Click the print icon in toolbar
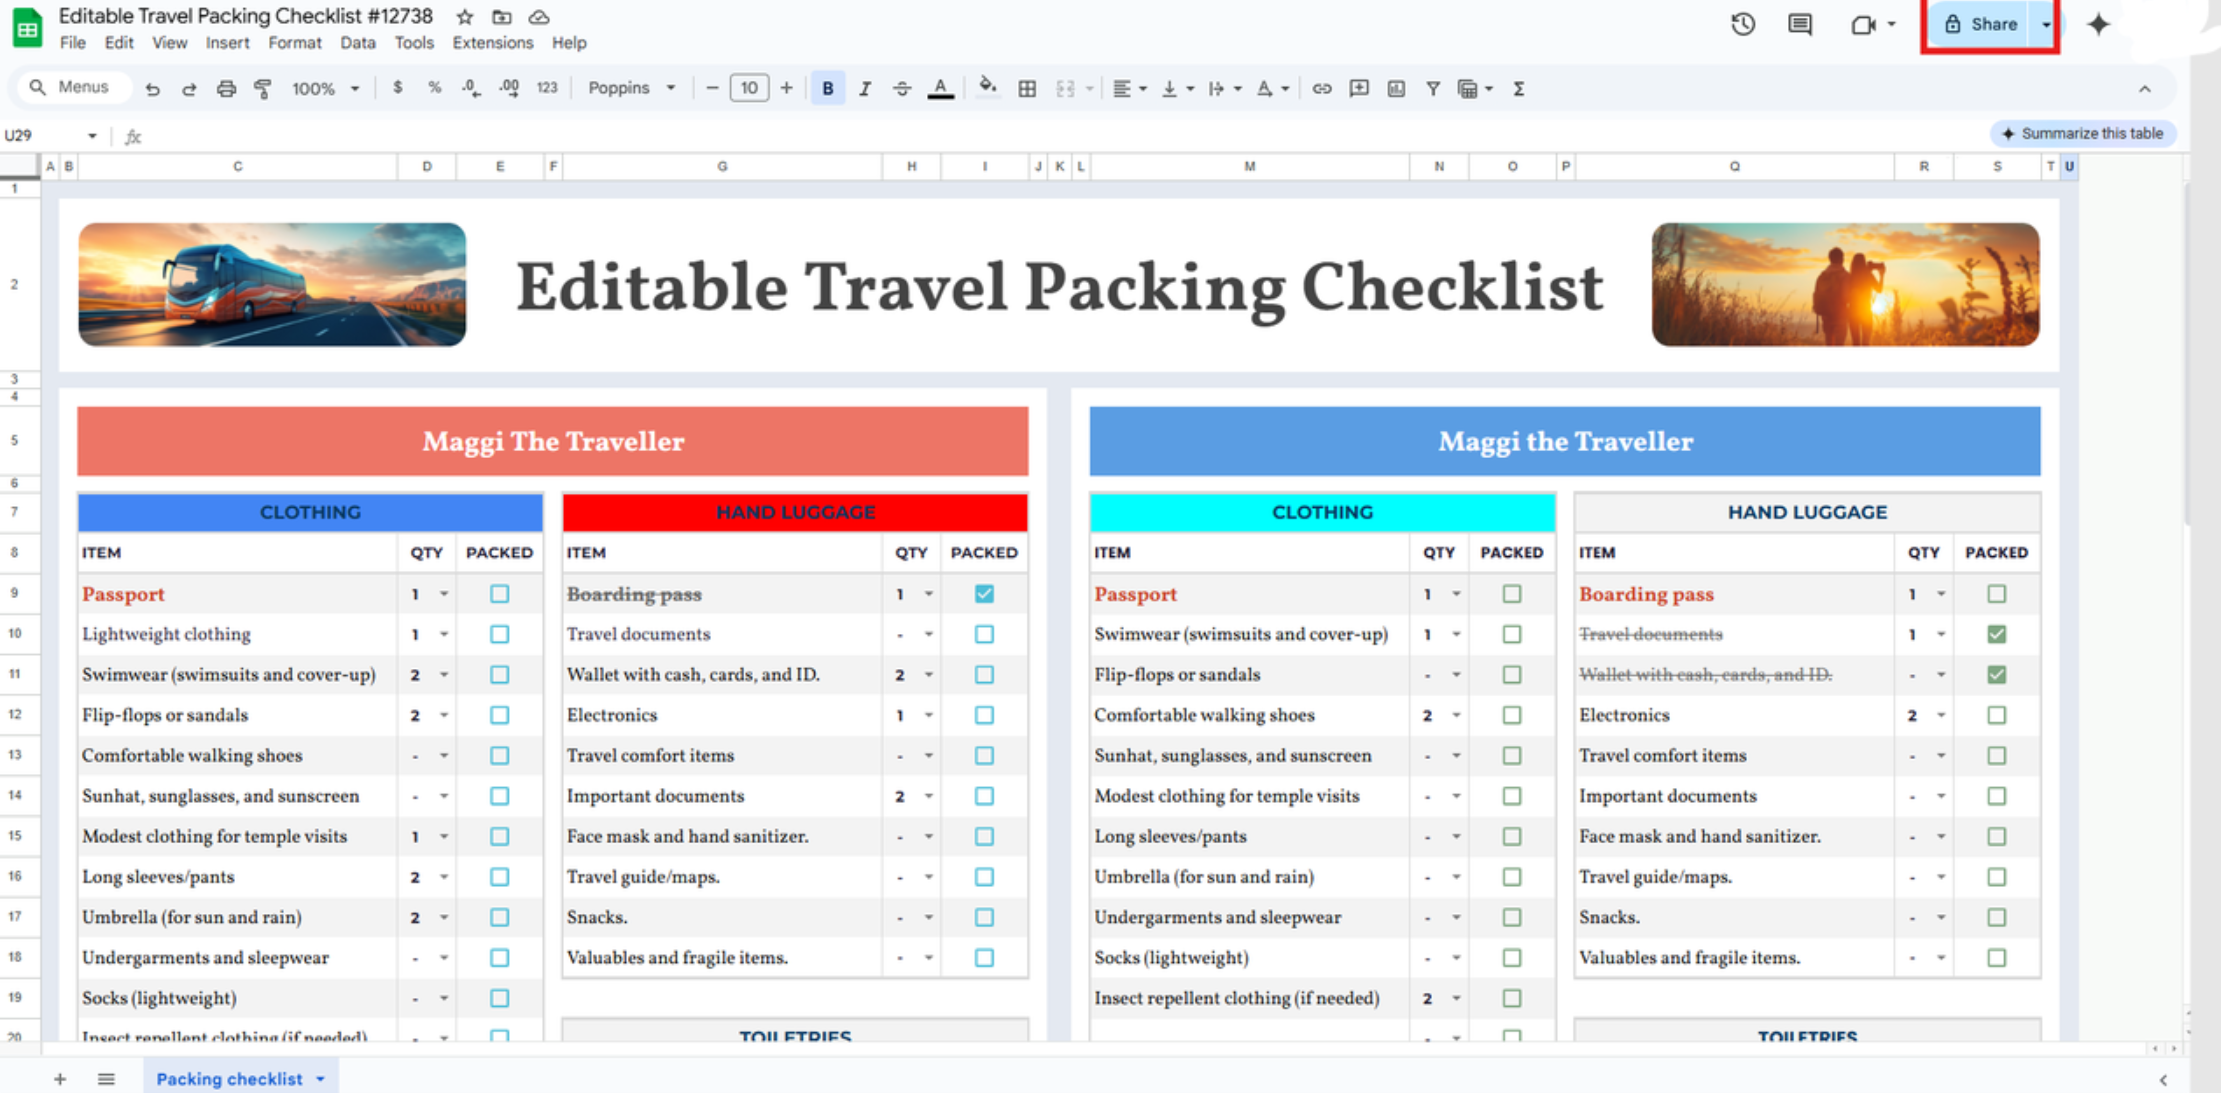This screenshot has height=1093, width=2221. tap(226, 89)
